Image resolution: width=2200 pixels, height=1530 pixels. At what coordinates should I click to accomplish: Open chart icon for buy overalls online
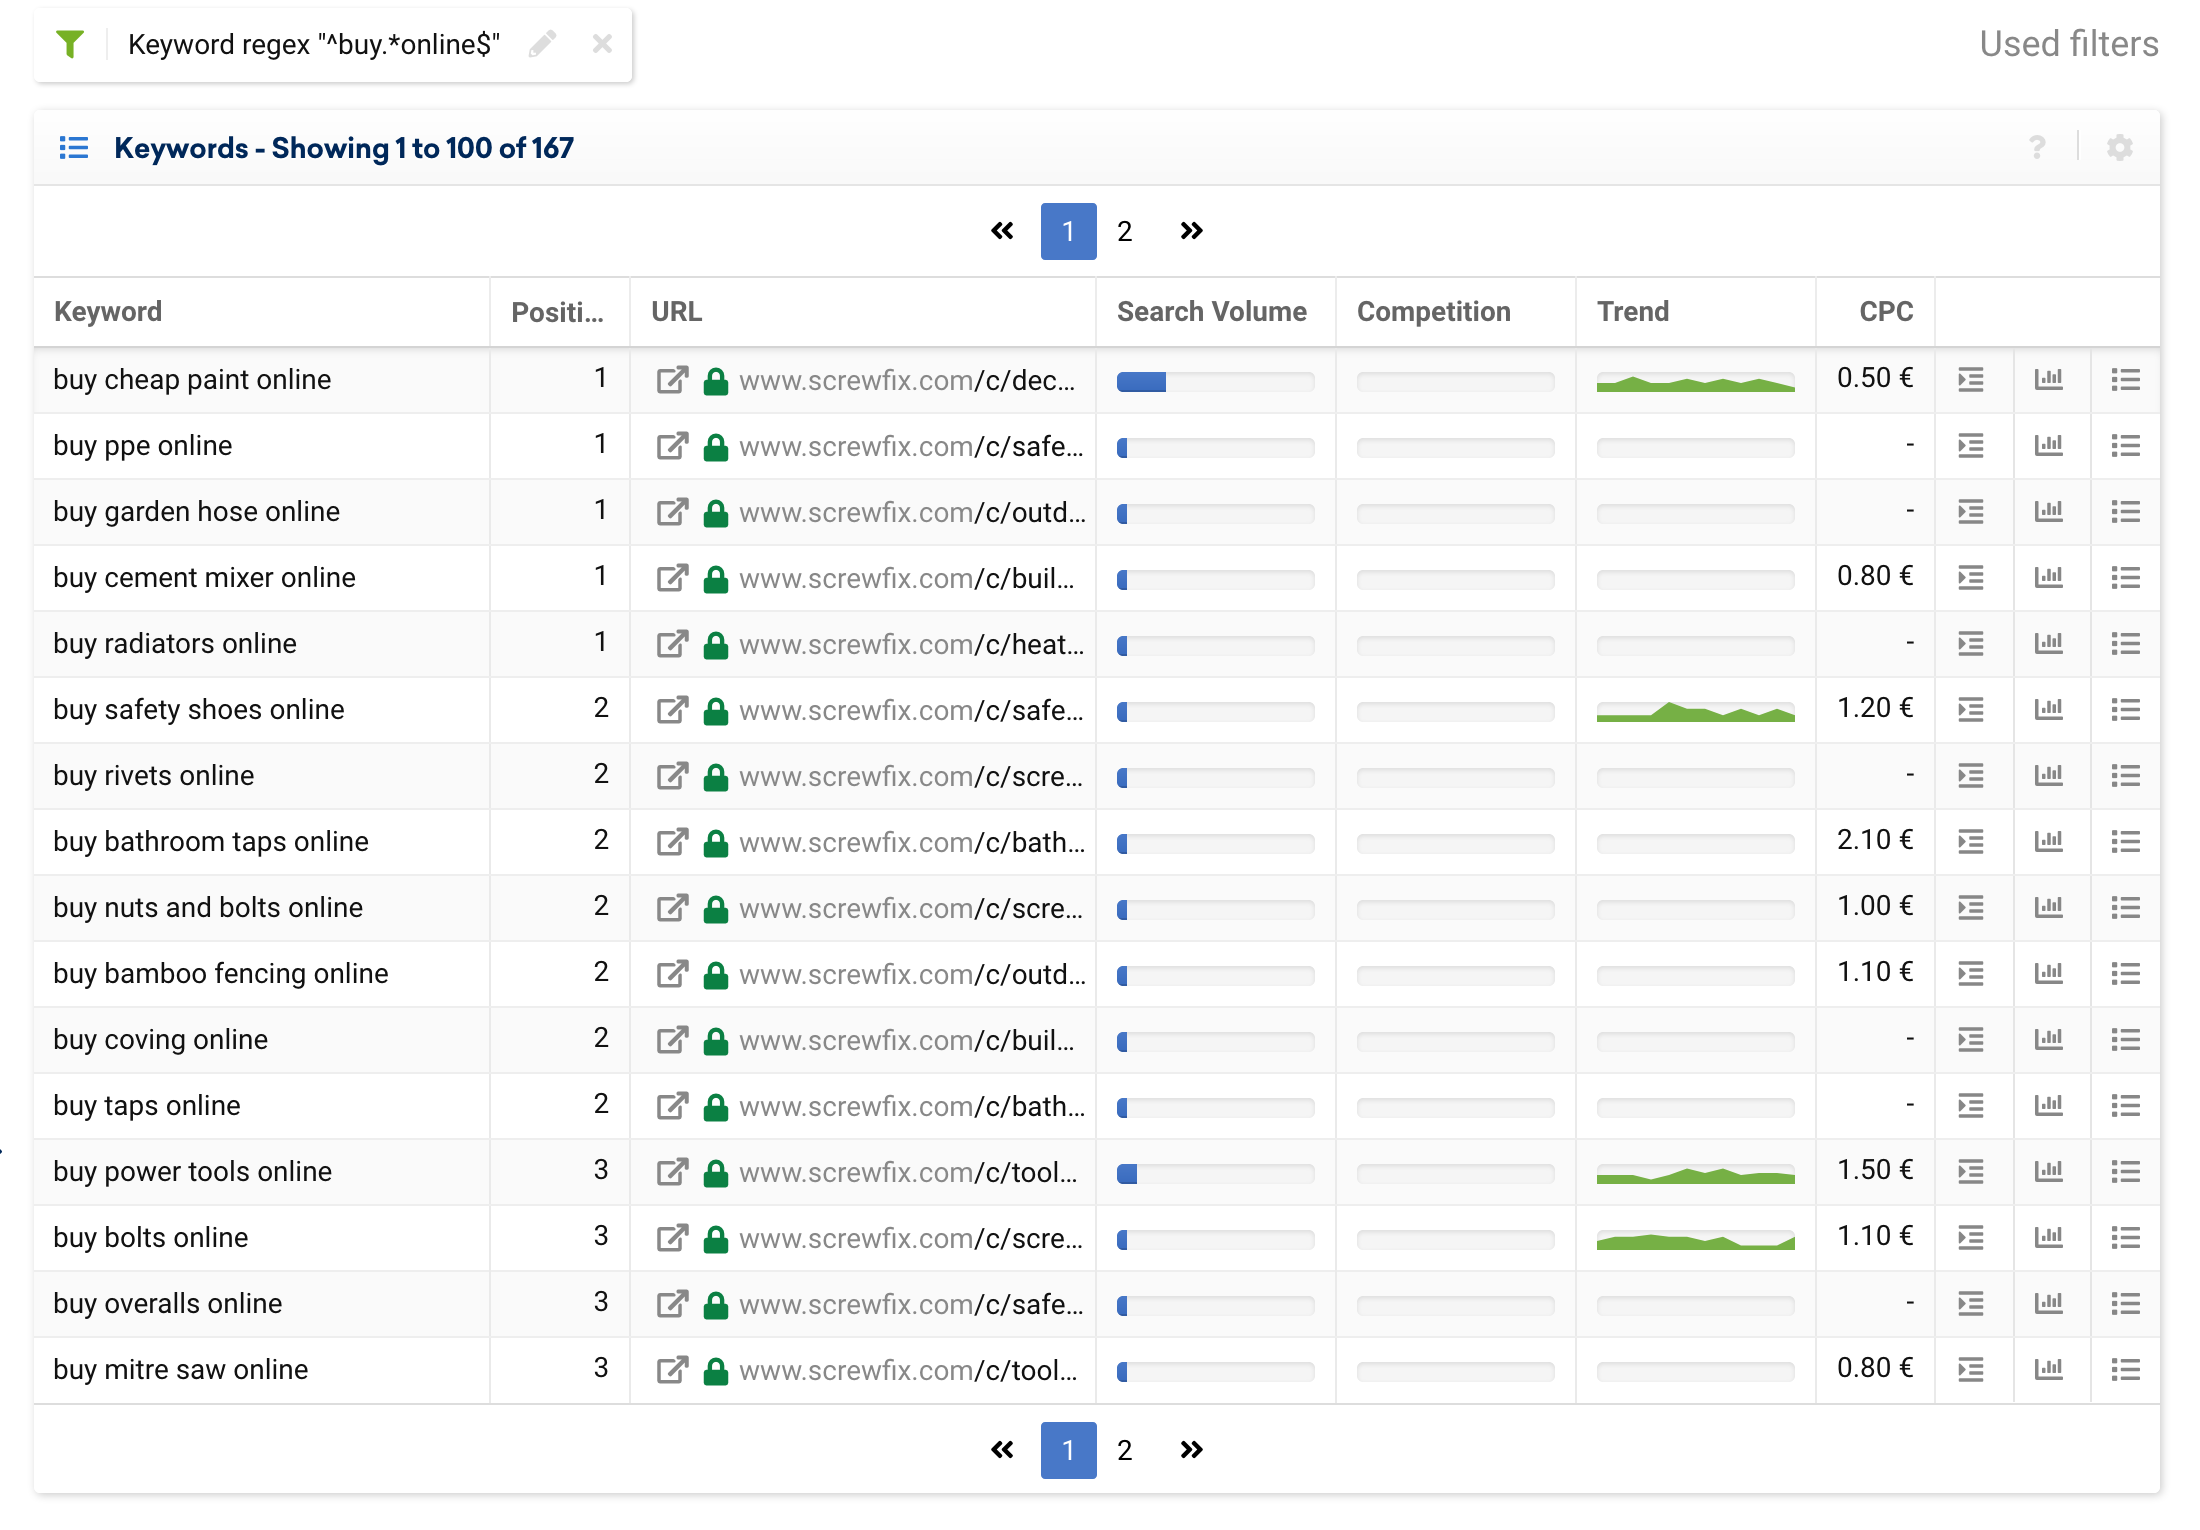tap(2049, 1304)
